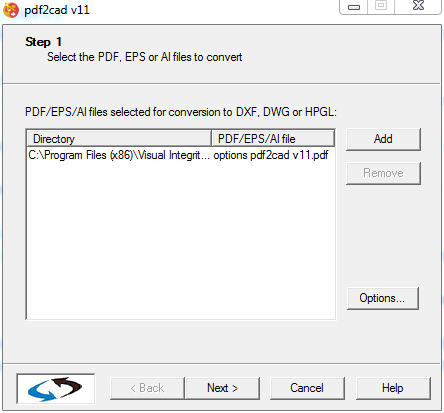The width and height of the screenshot is (444, 413).
Task: Click the Step 1 heading text
Action: pos(44,42)
